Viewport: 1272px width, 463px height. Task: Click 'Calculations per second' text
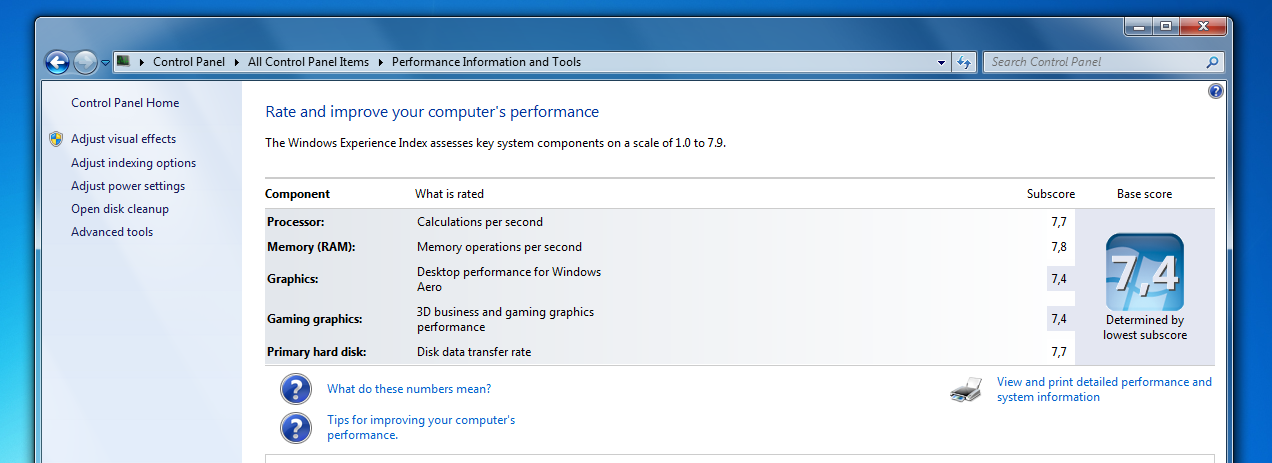pos(480,222)
